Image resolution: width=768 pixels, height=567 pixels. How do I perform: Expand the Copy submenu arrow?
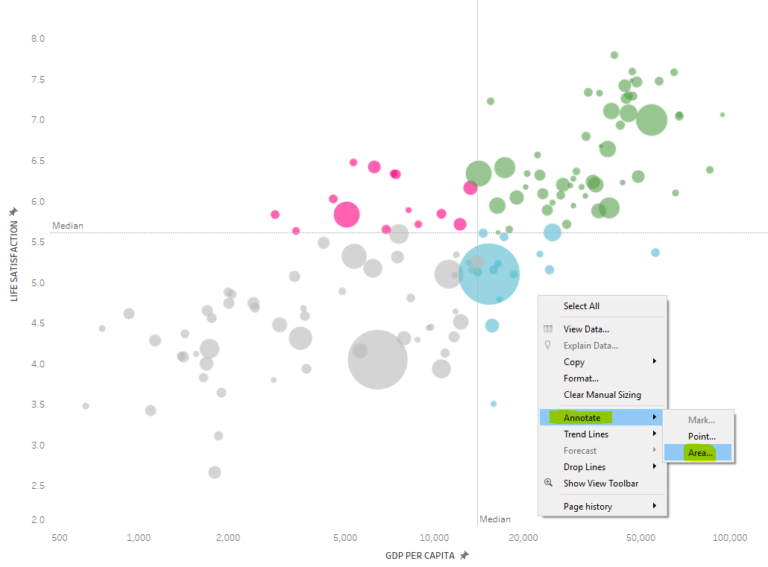pos(654,361)
